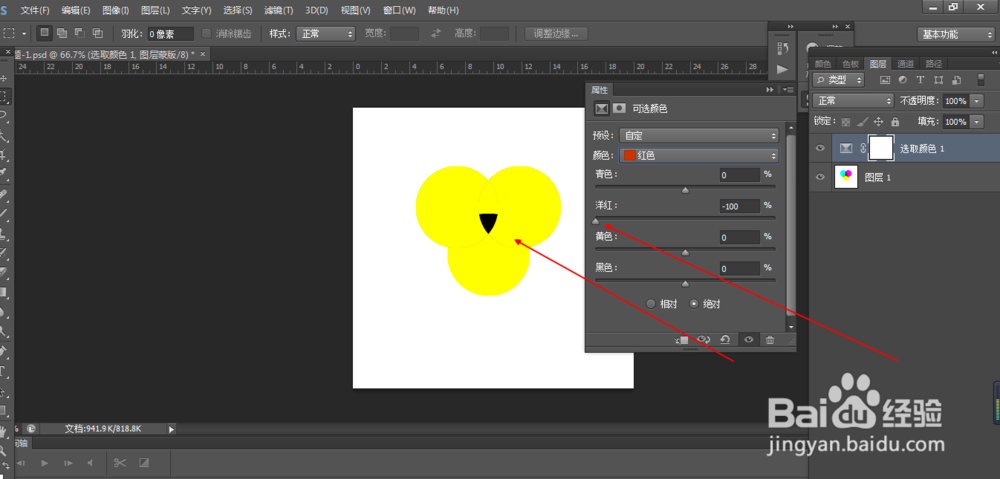This screenshot has height=479, width=1000.
Task: Switch to the 路径 tab
Action: click(934, 63)
